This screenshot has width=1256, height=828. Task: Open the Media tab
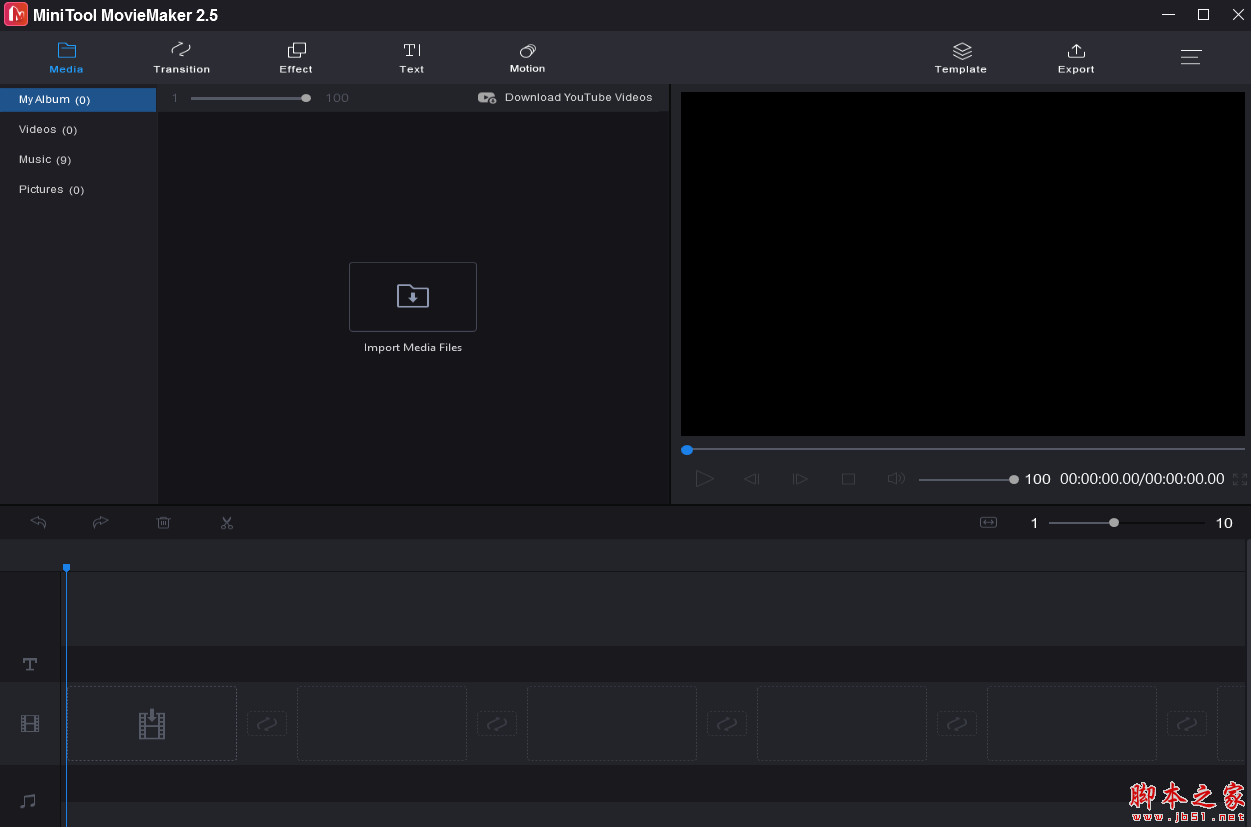66,58
